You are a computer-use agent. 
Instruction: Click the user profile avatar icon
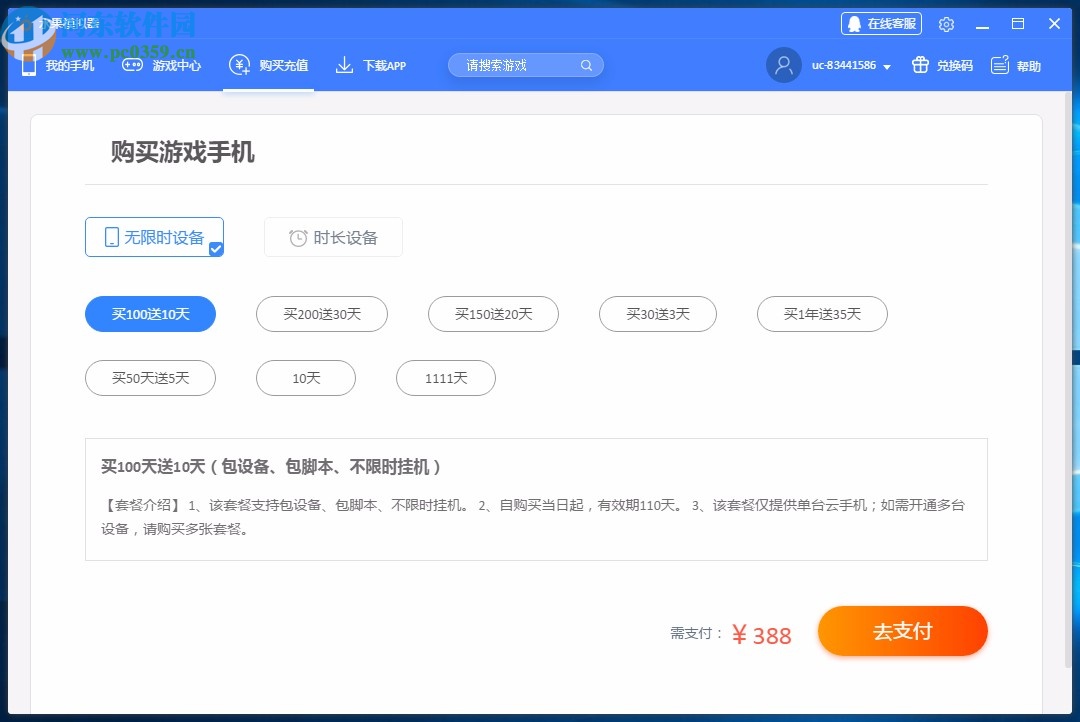784,65
